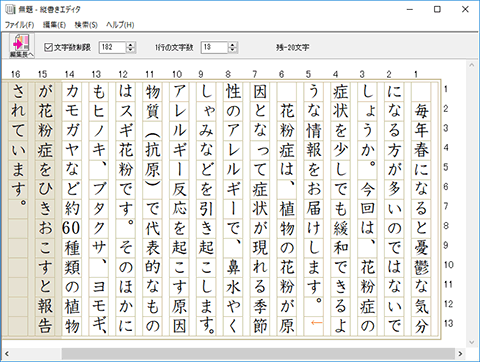Image resolution: width=480 pixels, height=362 pixels.
Task: Click the 60 cell in column 14
Action: (x=71, y=228)
